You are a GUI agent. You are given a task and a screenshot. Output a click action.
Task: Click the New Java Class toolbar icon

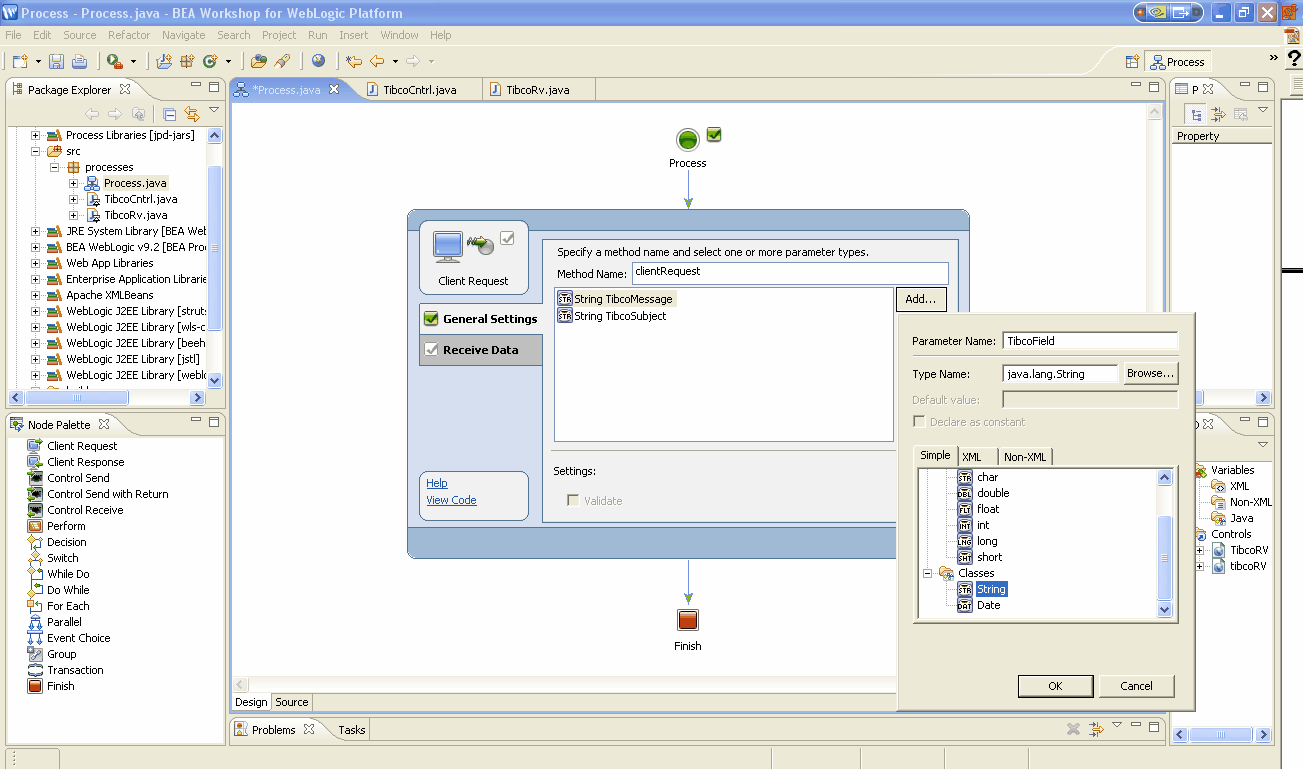coord(210,61)
